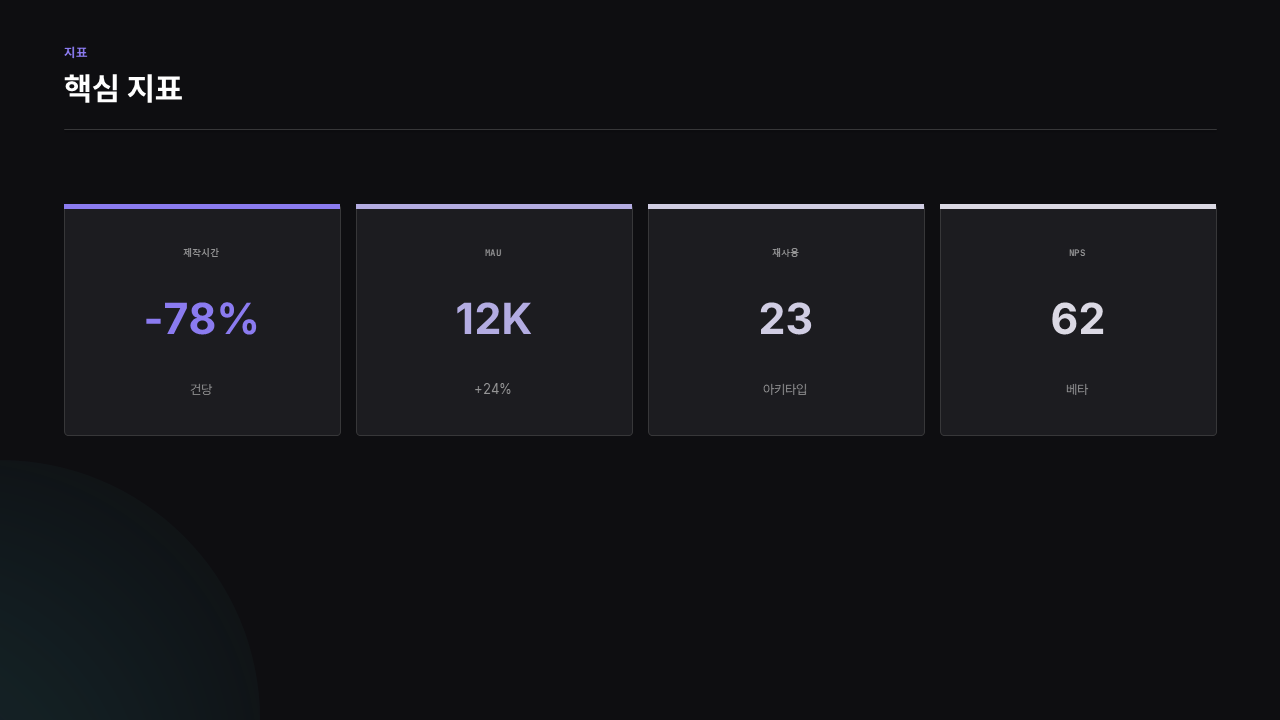The image size is (1280, 720).
Task: Click the 아키타입 caption text
Action: (785, 389)
